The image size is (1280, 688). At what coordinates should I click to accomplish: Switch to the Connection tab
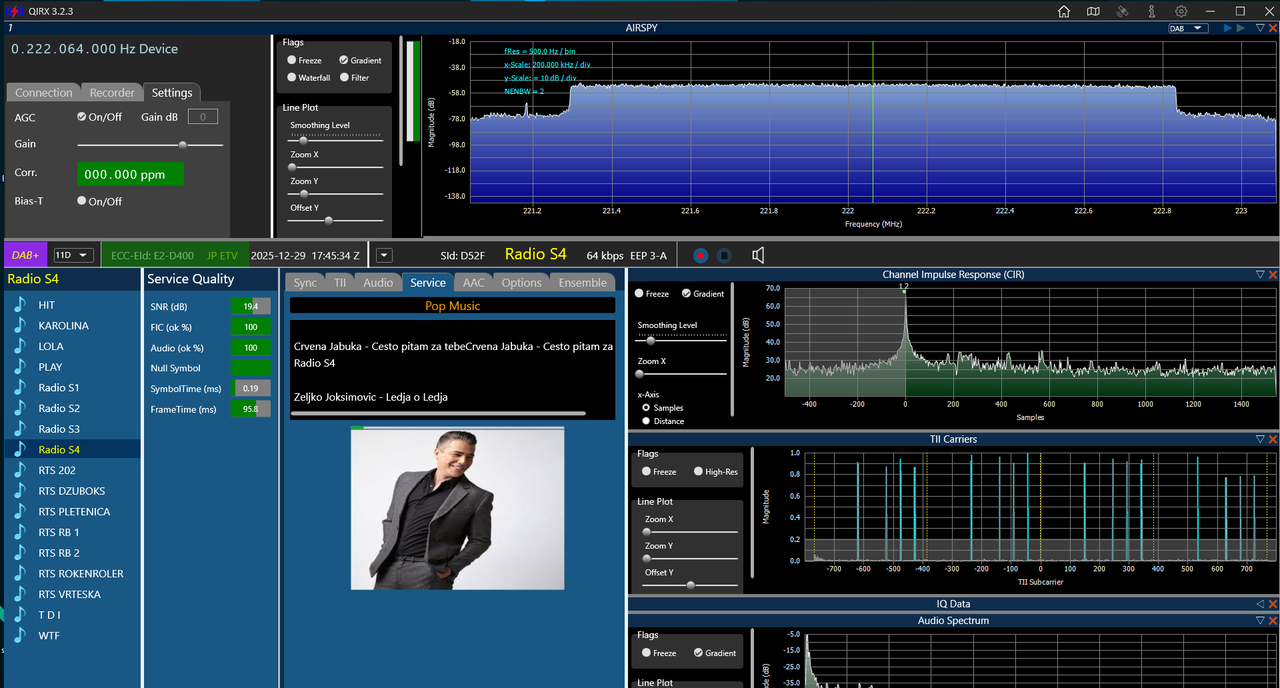(43, 92)
